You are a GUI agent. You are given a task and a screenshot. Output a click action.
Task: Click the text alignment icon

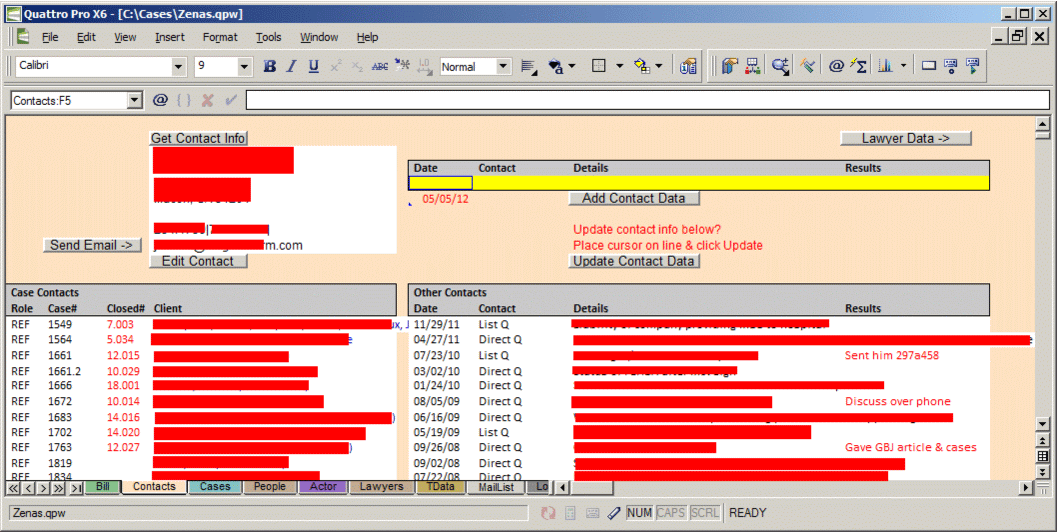tap(528, 67)
